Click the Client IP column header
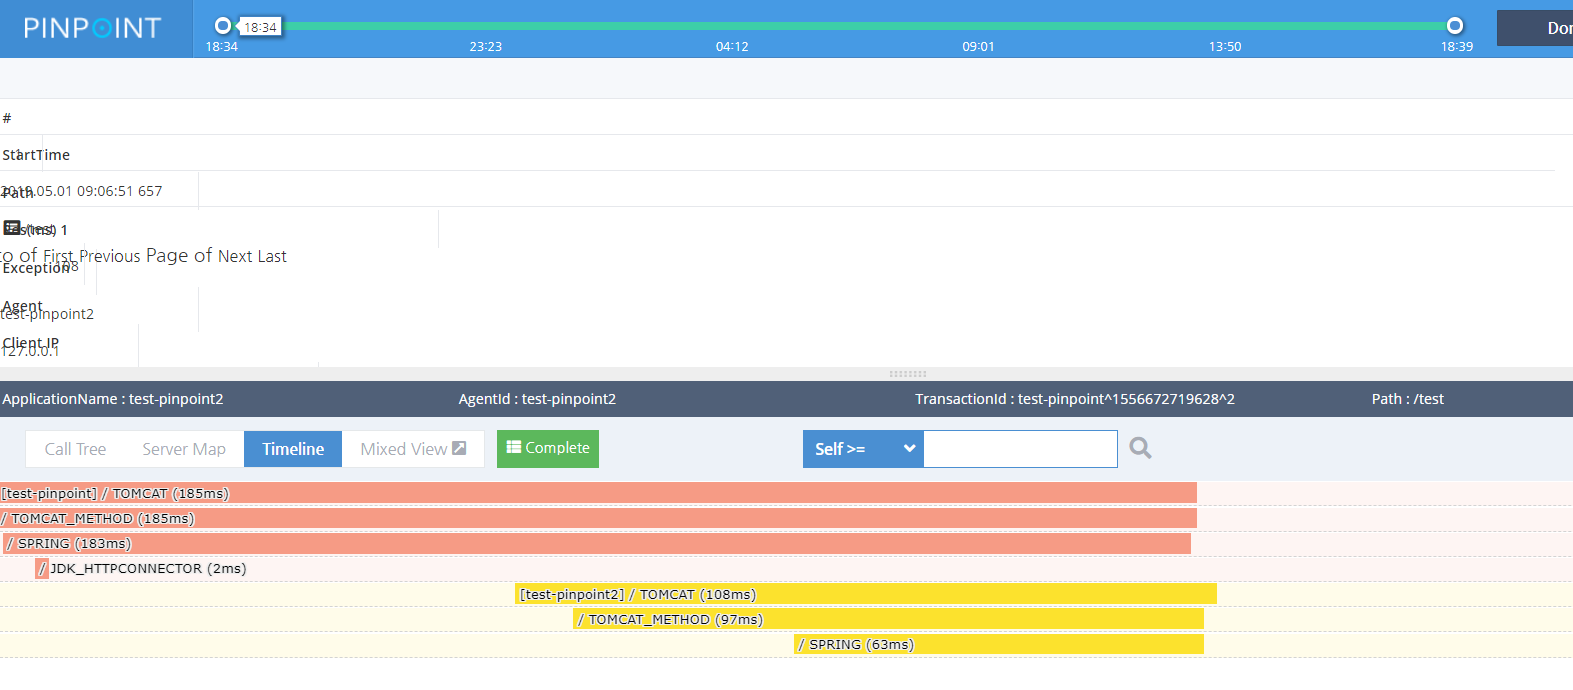 tap(30, 343)
